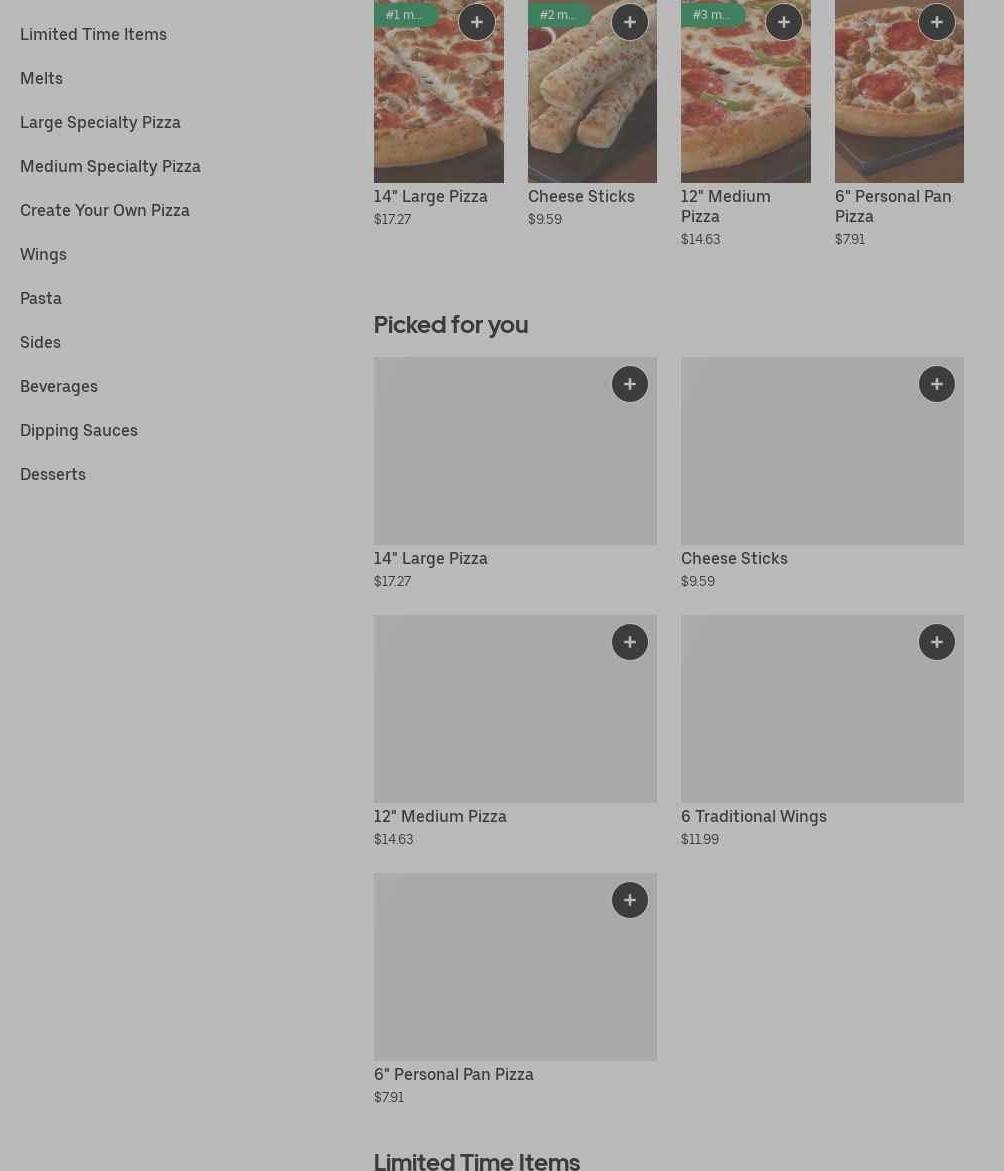Click the top-row Cheese Sticks photo
The width and height of the screenshot is (1004, 1171).
(592, 110)
